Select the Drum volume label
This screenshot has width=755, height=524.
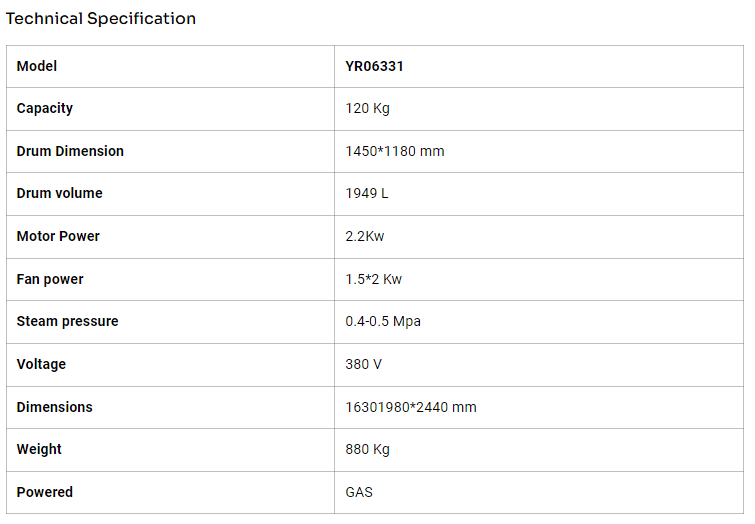click(x=59, y=193)
